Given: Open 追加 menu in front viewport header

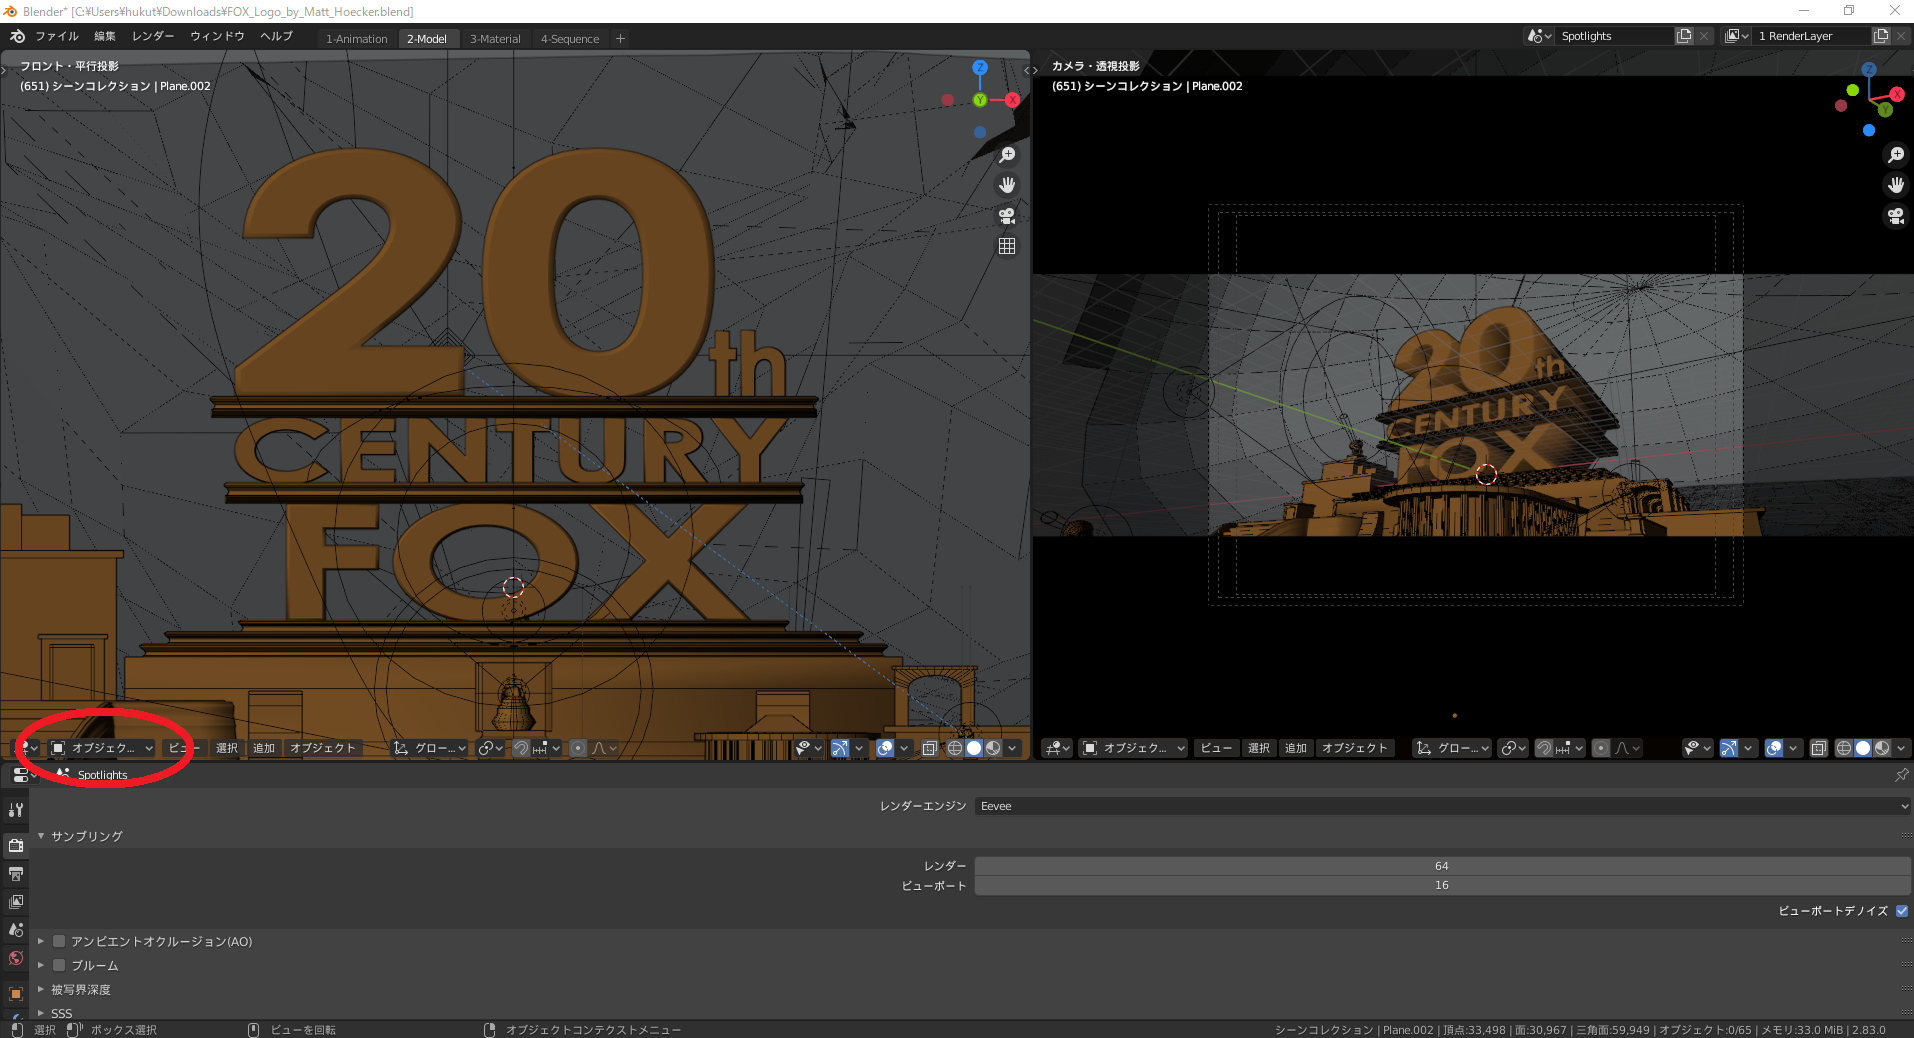Looking at the screenshot, I should pyautogui.click(x=264, y=748).
